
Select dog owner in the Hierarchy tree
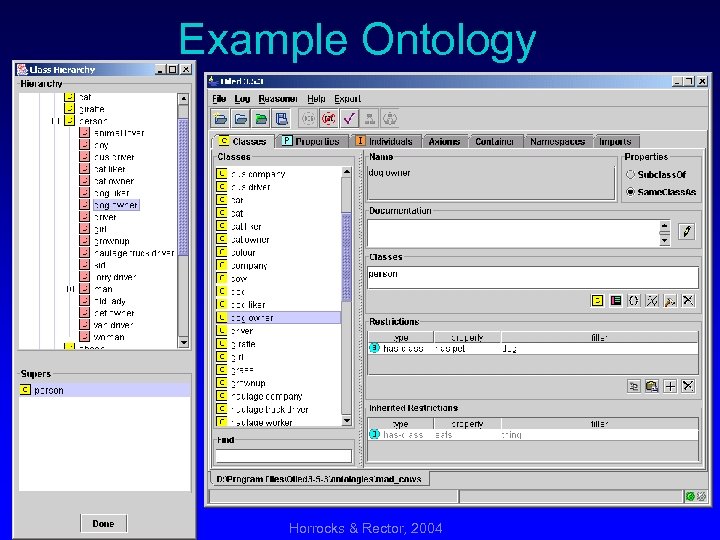pyautogui.click(x=116, y=205)
